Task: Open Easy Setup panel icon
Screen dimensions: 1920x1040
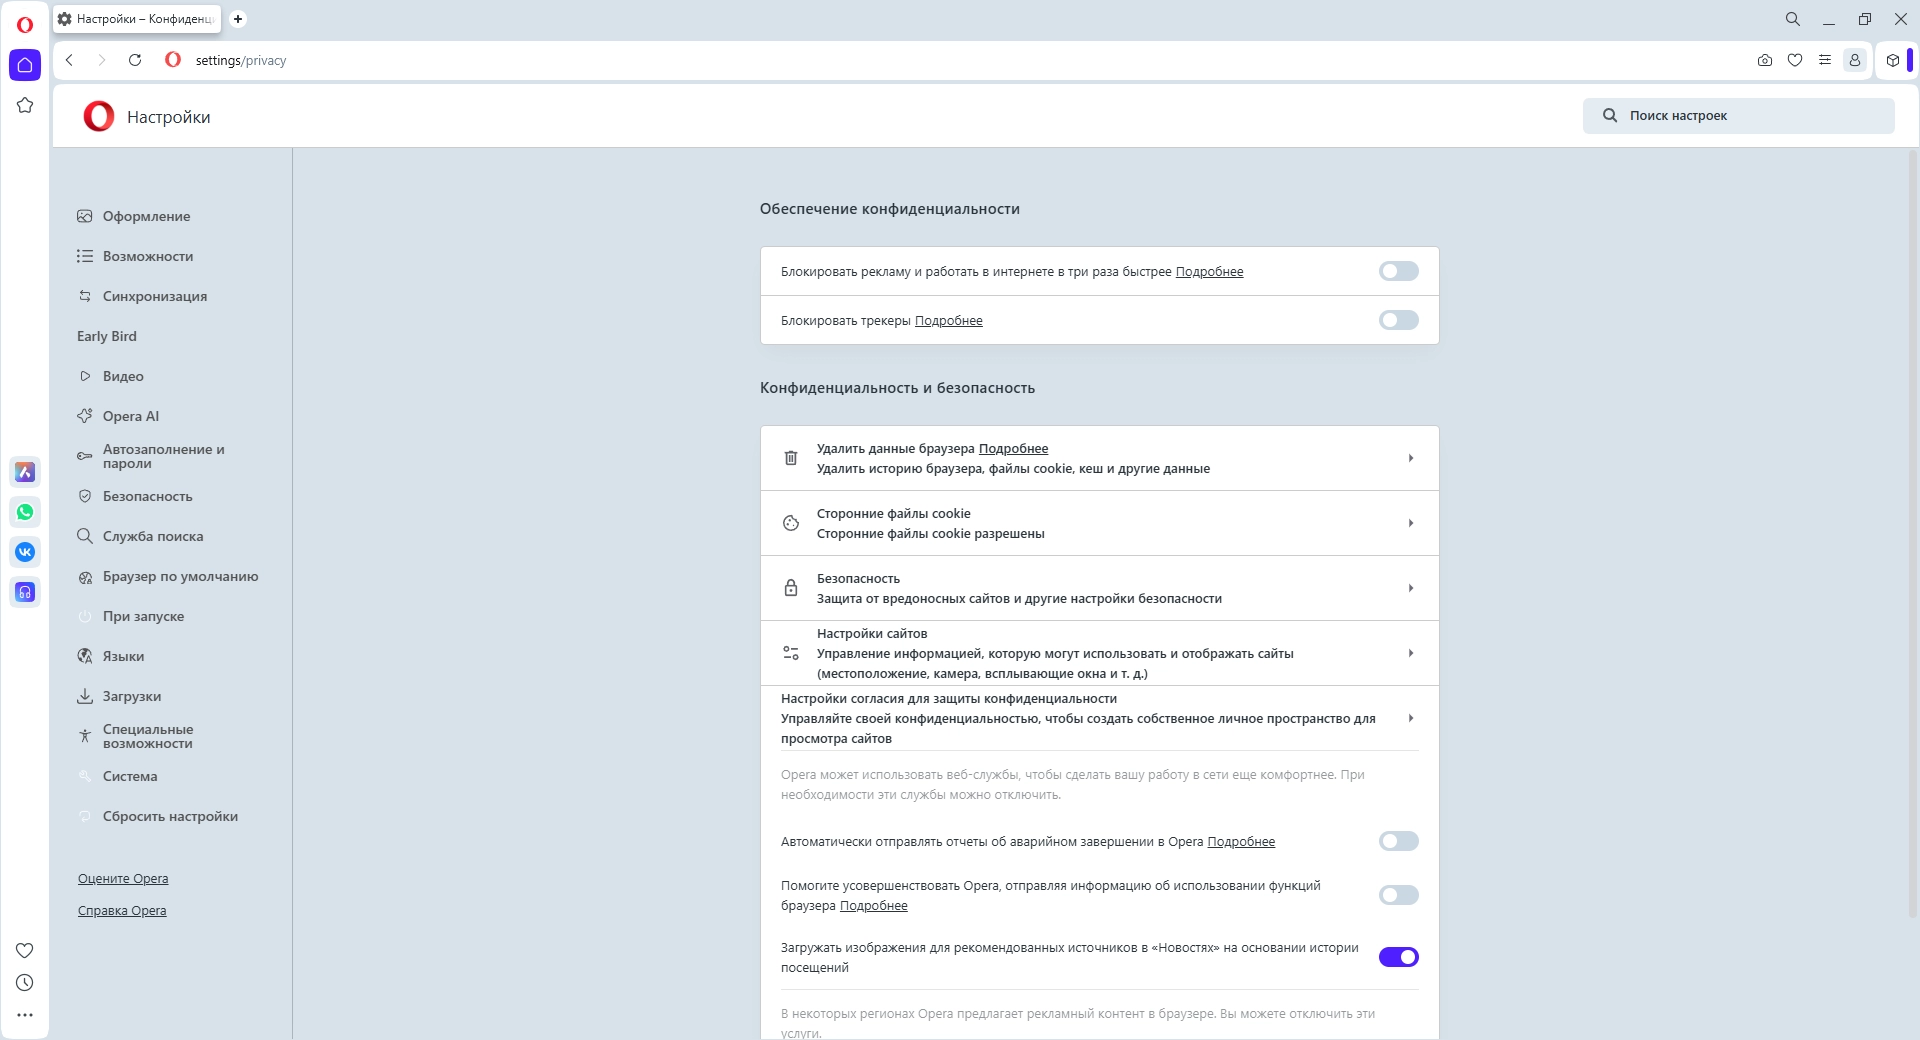Action: point(1825,60)
